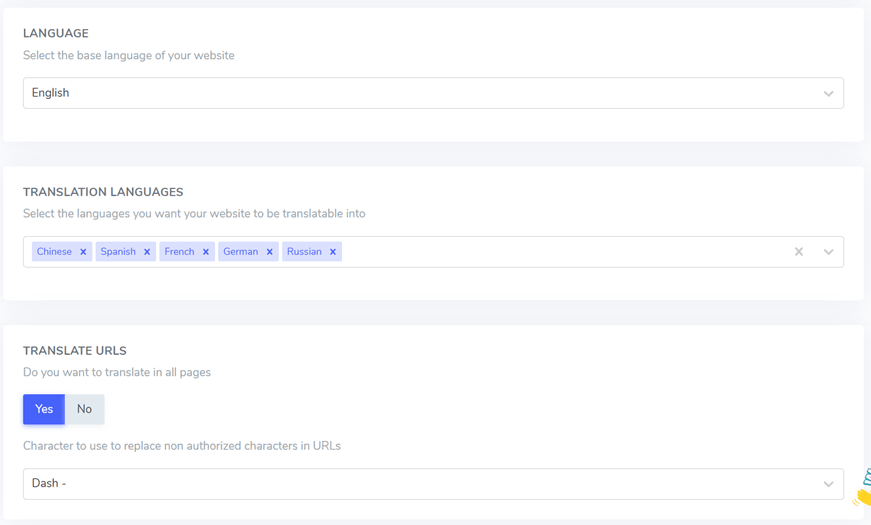
Task: Click the TRANSLATE URLS heading
Action: tap(75, 351)
